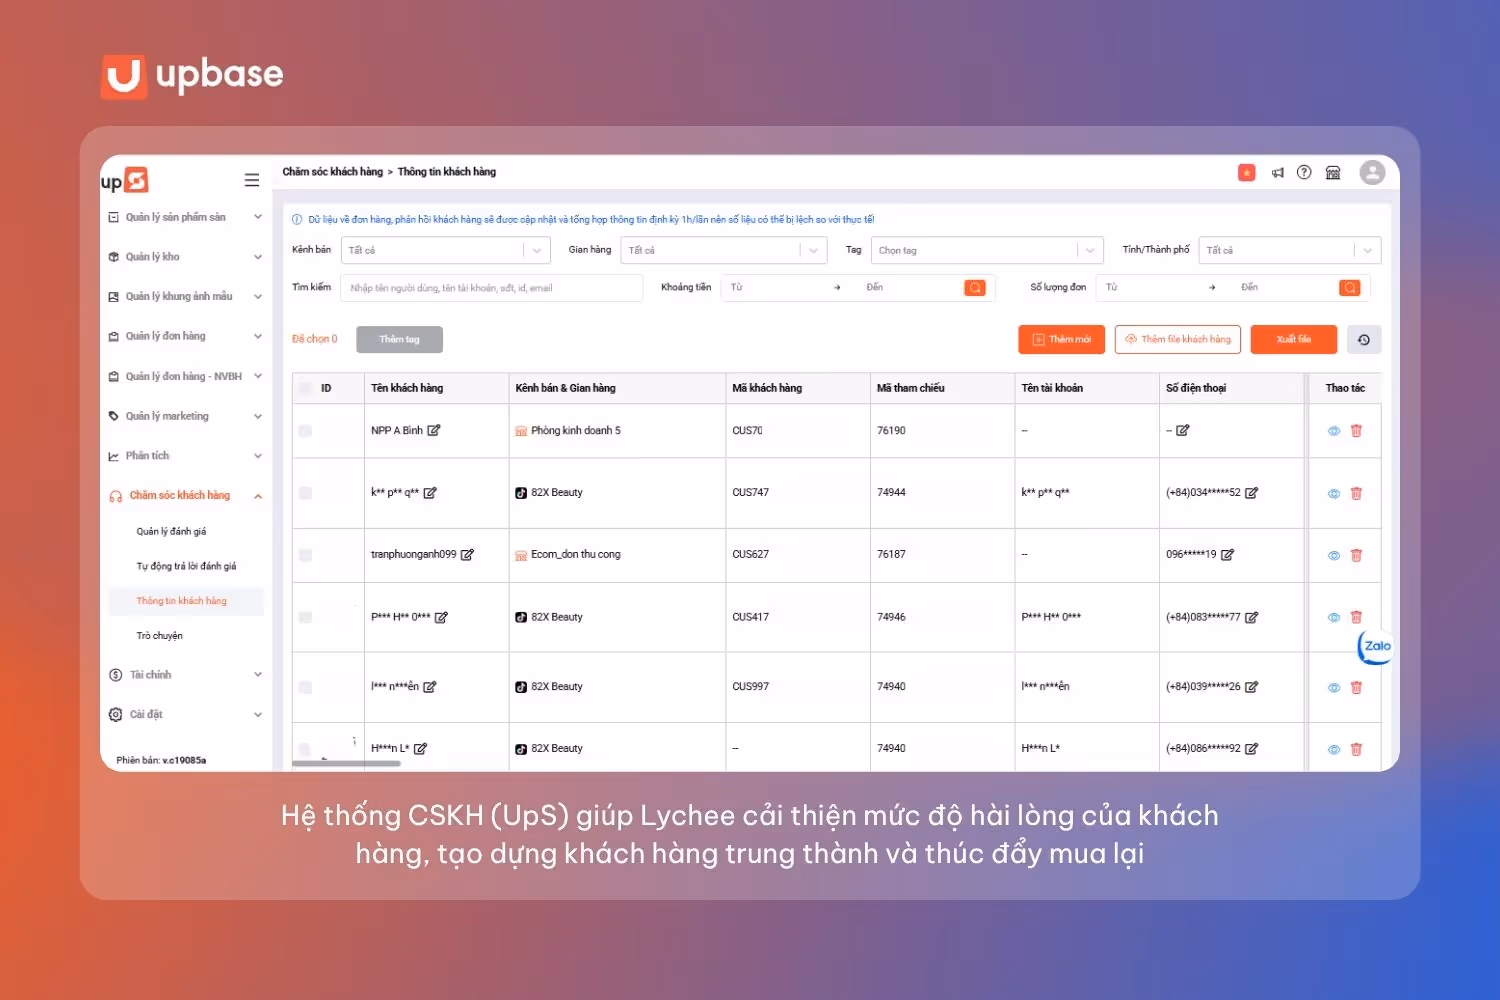Edit the phone number (+84)034*****52

[x=1251, y=493]
